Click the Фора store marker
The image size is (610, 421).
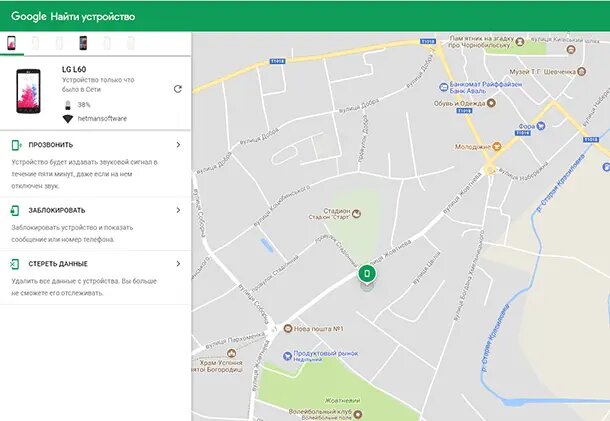coord(541,126)
